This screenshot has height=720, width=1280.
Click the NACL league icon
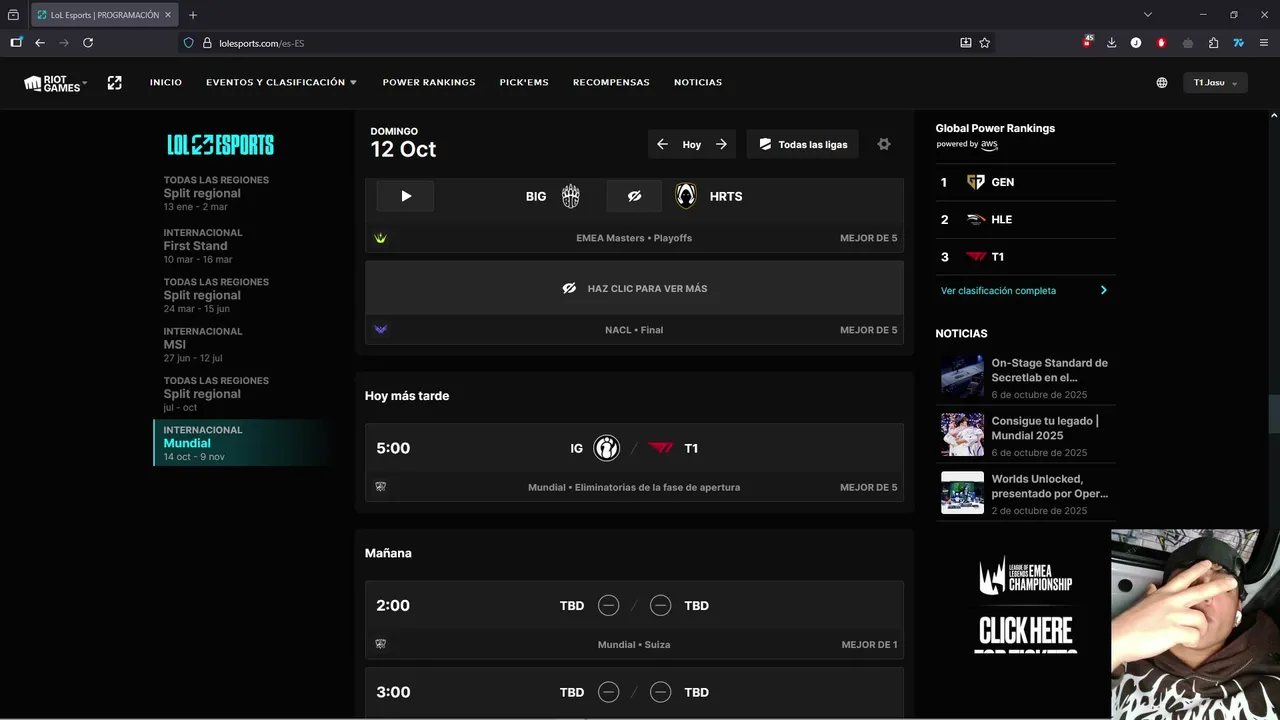380,329
